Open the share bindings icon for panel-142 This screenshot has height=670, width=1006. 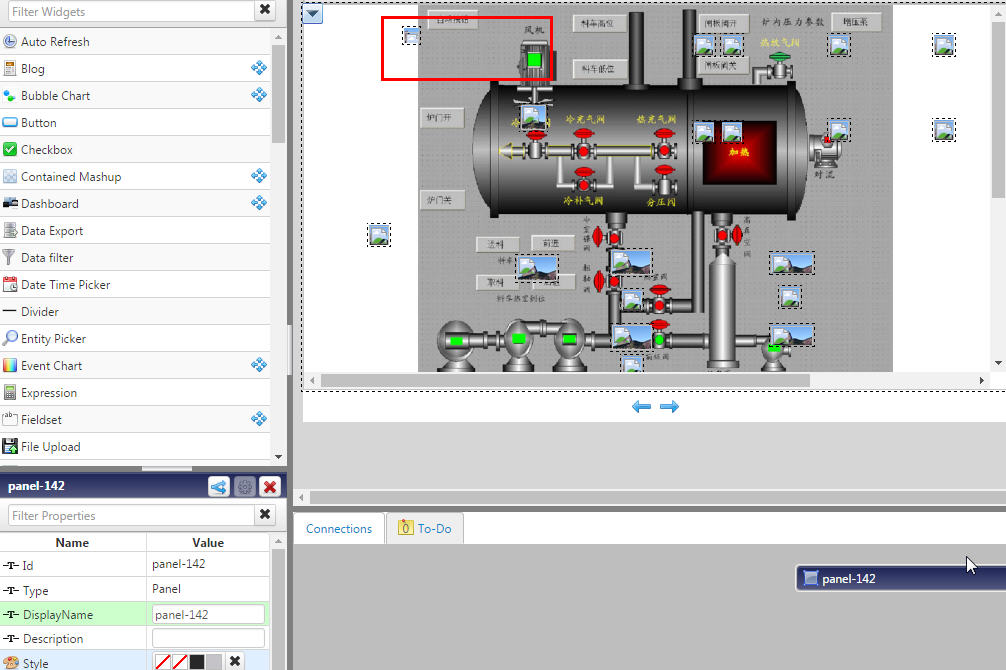click(219, 486)
